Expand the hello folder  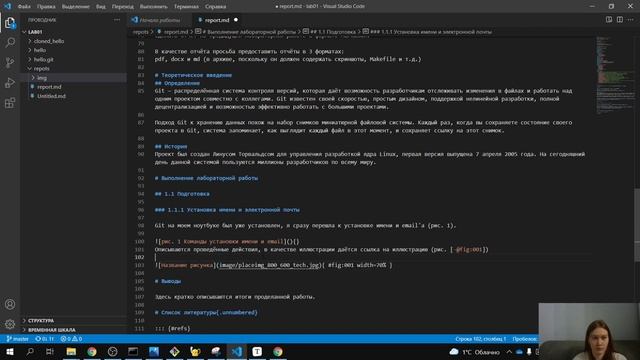pyautogui.click(x=40, y=50)
